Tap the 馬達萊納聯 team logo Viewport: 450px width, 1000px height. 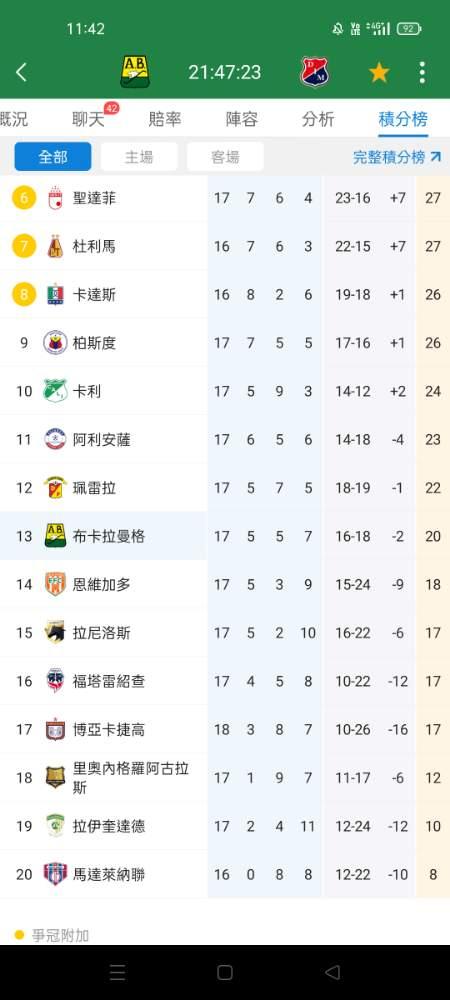pyautogui.click(x=55, y=873)
